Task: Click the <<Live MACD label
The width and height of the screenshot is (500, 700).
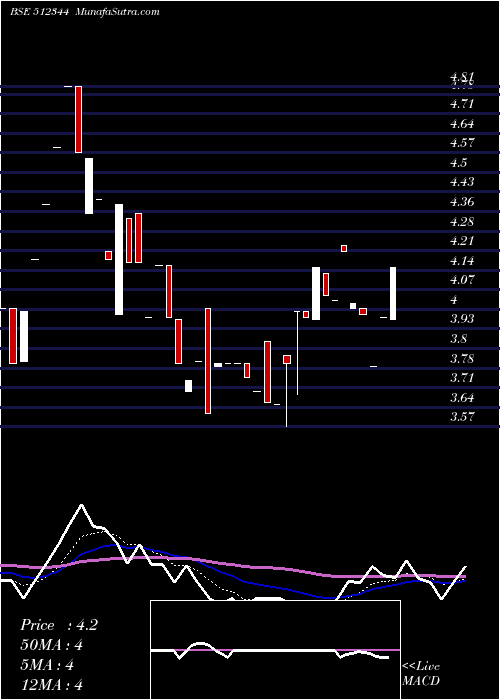Action: [x=421, y=673]
